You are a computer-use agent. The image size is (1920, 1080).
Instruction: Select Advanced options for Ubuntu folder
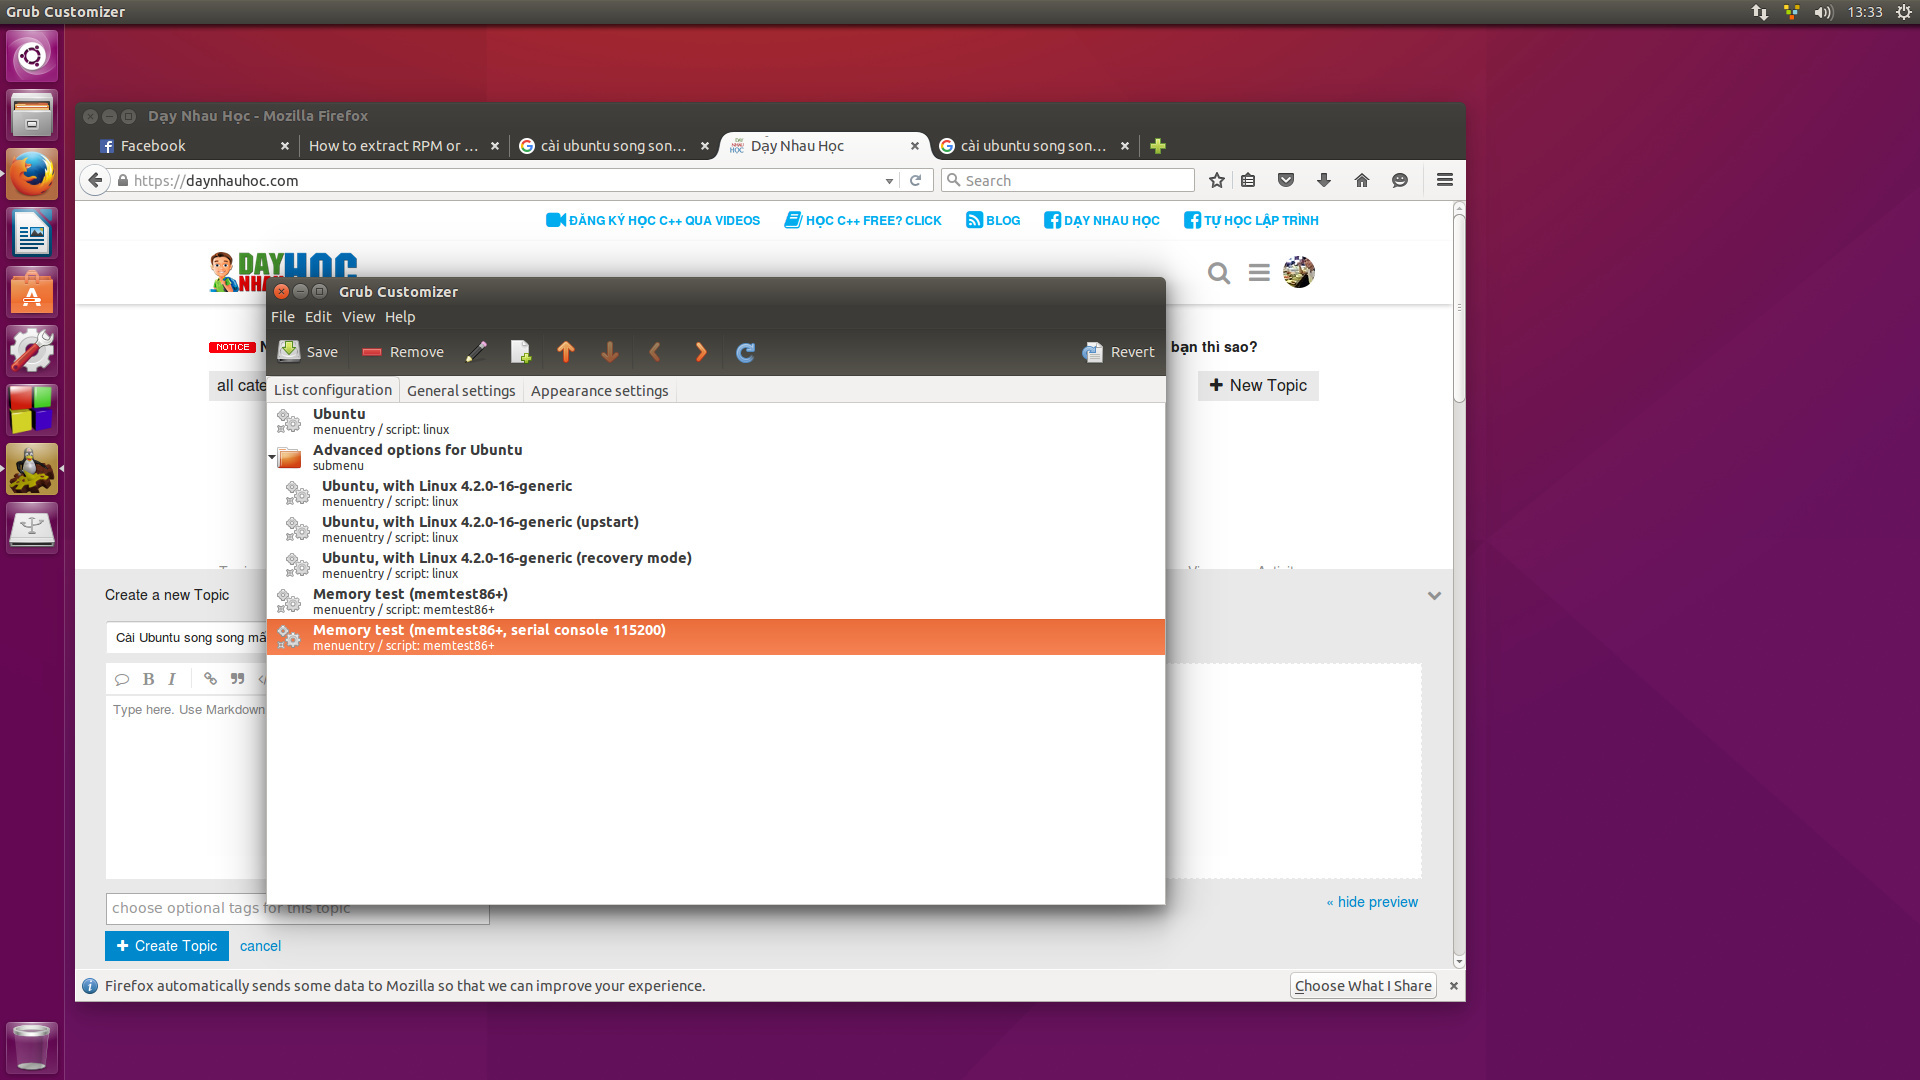pos(716,457)
